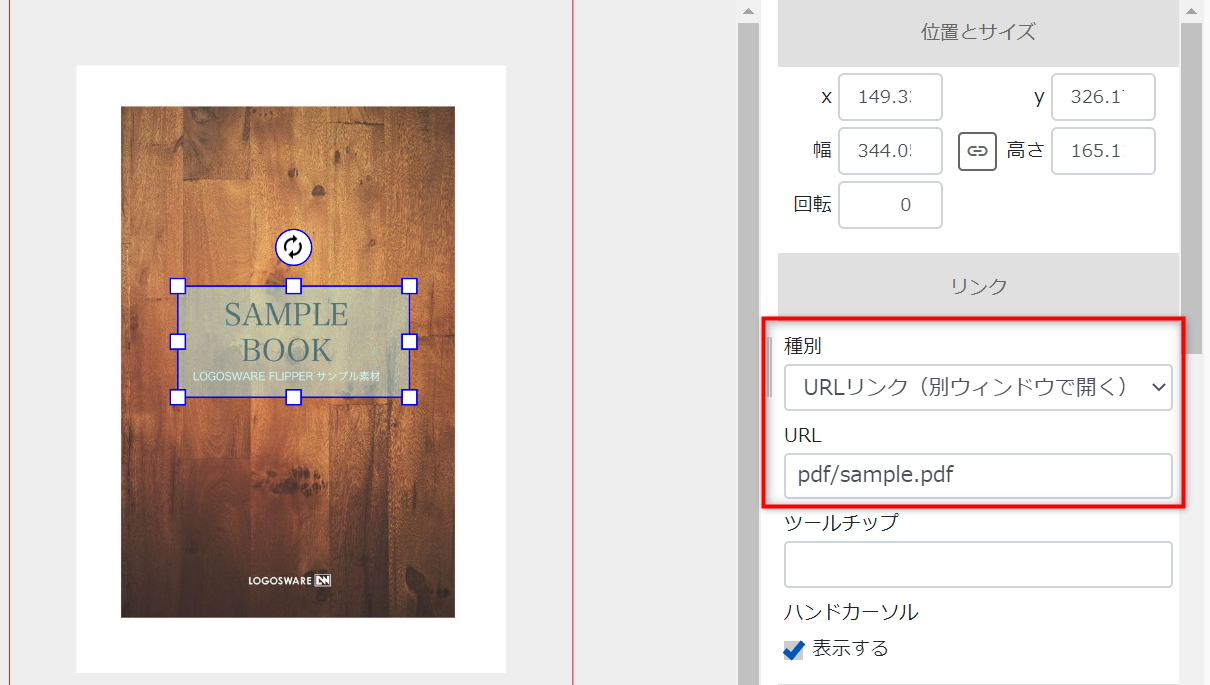The width and height of the screenshot is (1210, 685).
Task: Click the 幅 width field showing 344.0
Action: coord(889,151)
